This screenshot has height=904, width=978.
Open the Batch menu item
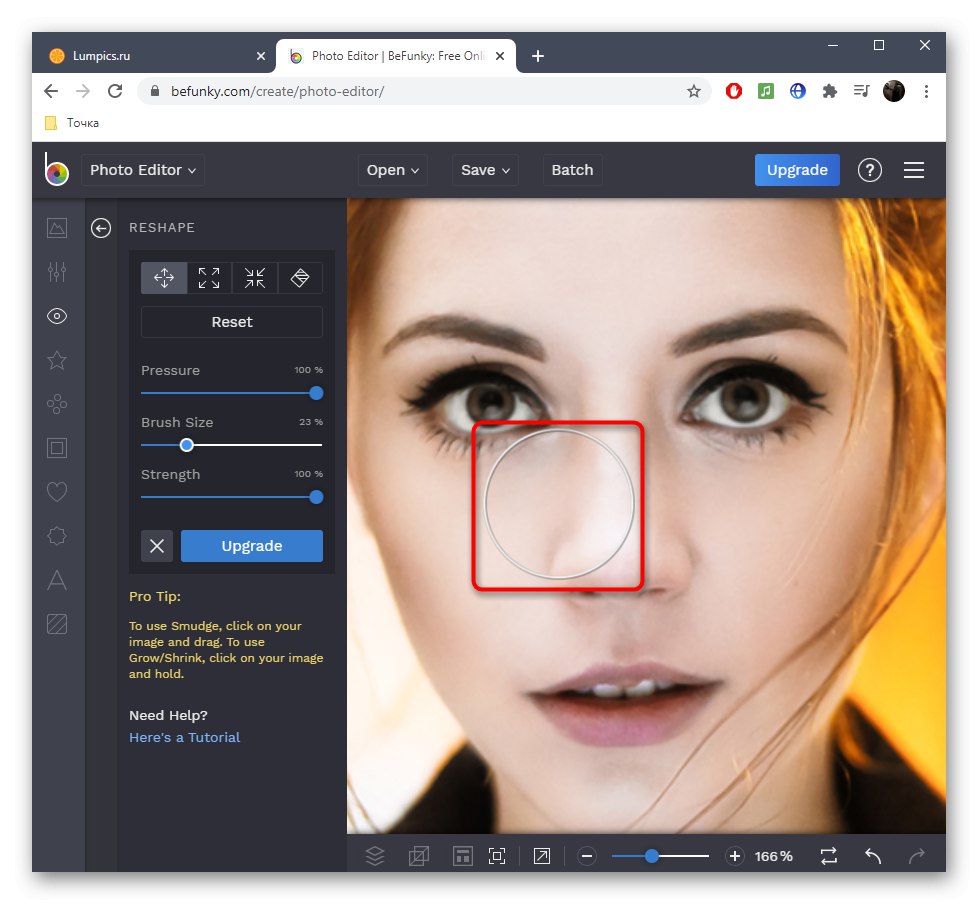point(572,170)
